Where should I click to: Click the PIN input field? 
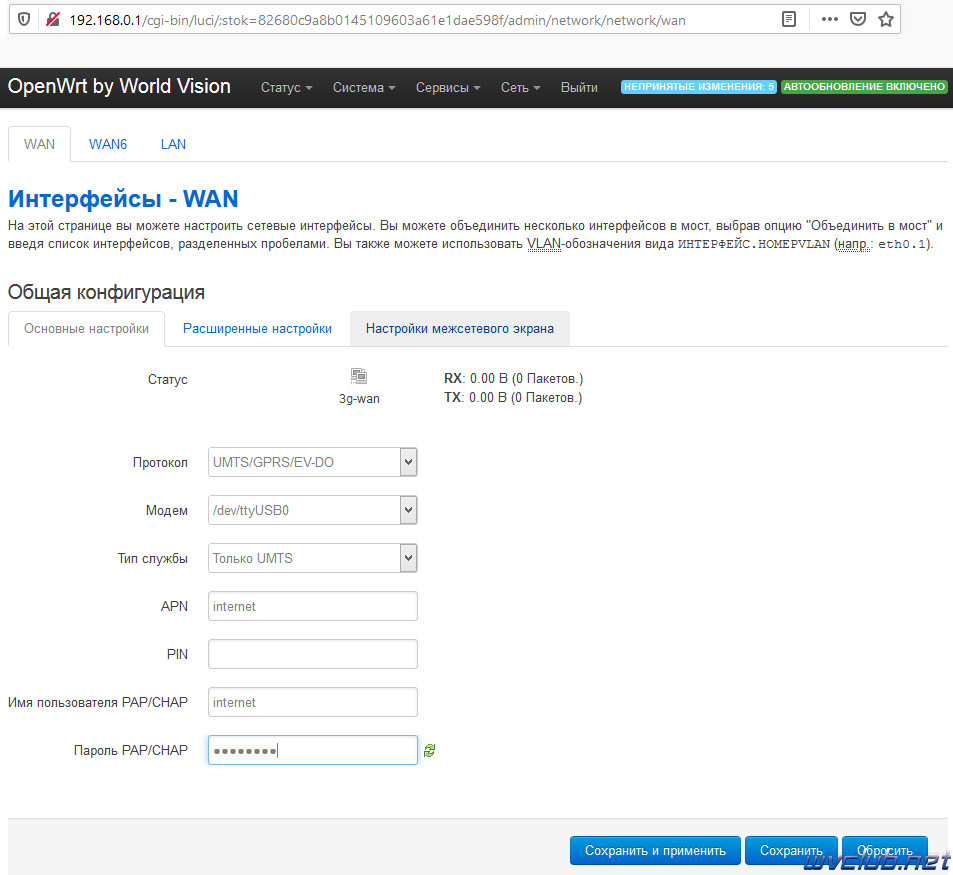tap(312, 654)
